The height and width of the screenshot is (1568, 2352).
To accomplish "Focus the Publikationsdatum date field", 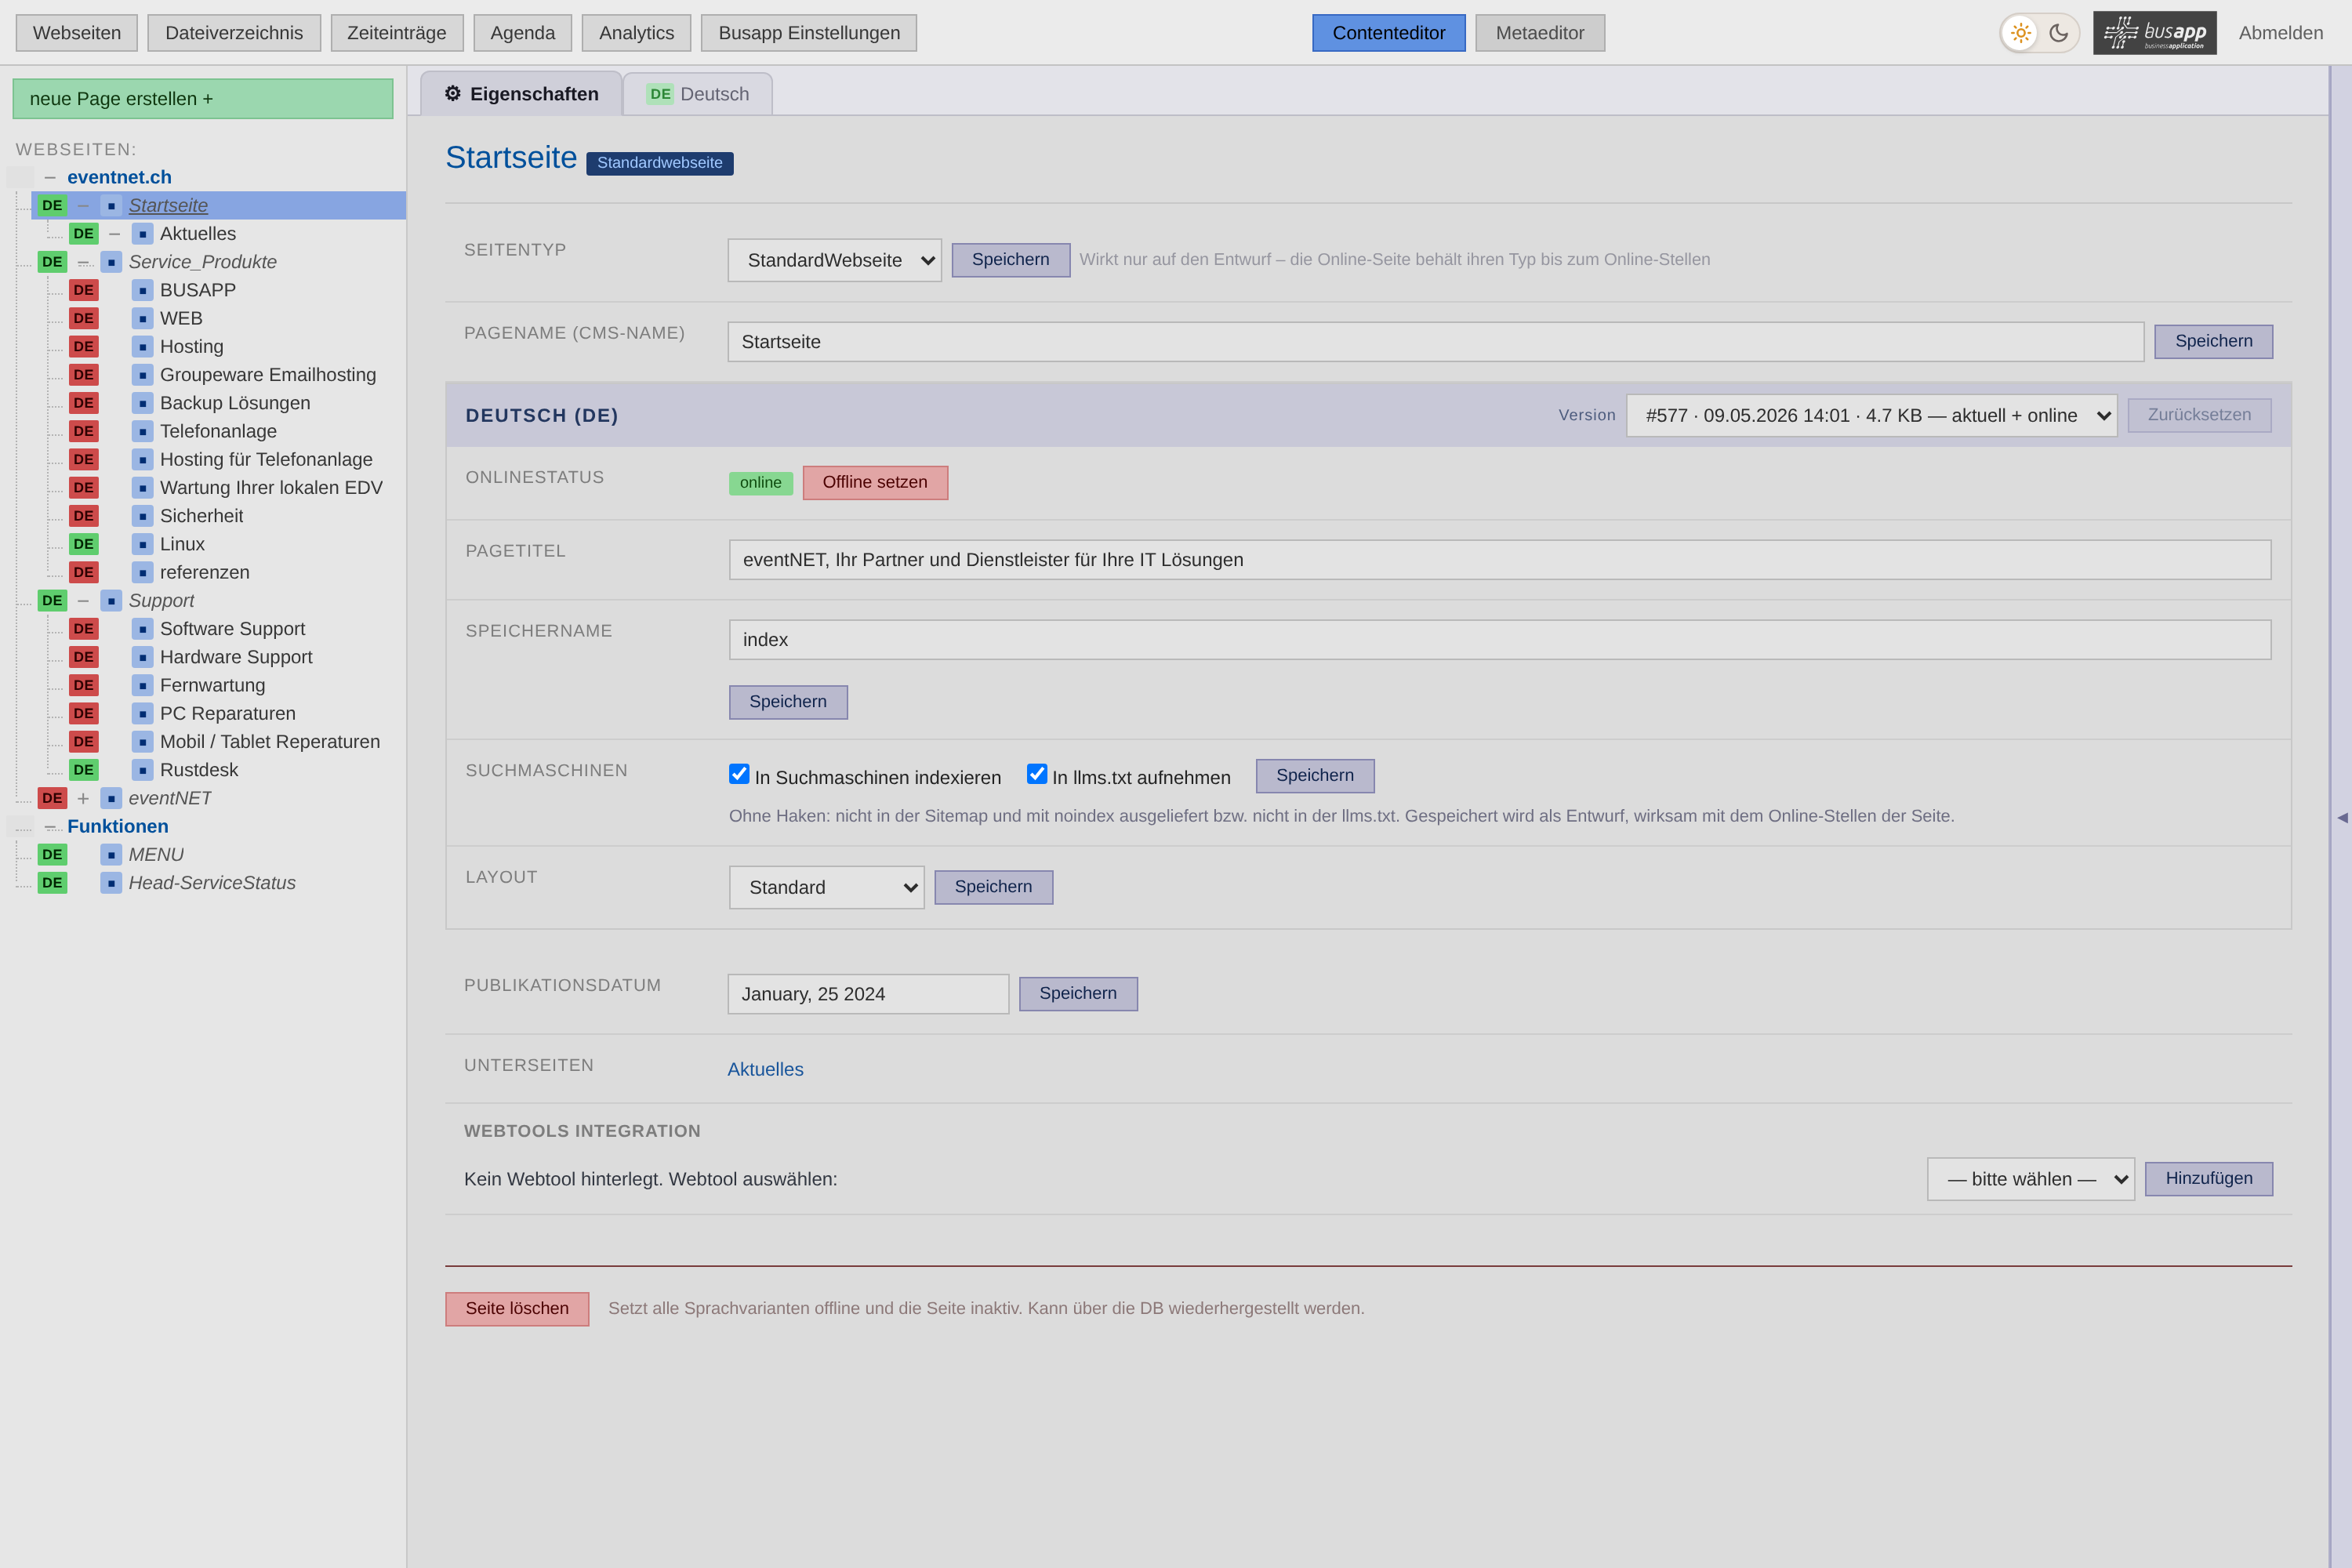I will 868,994.
